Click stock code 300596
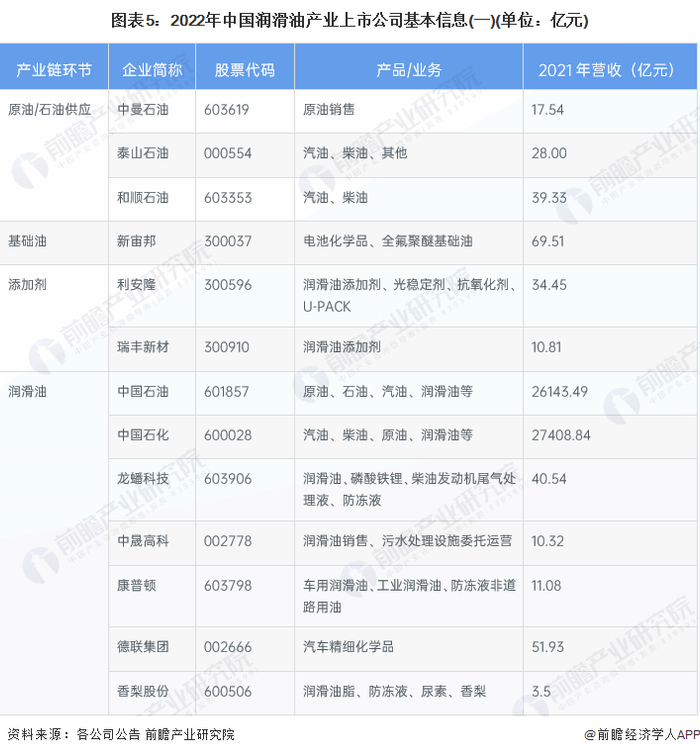 click(x=228, y=285)
